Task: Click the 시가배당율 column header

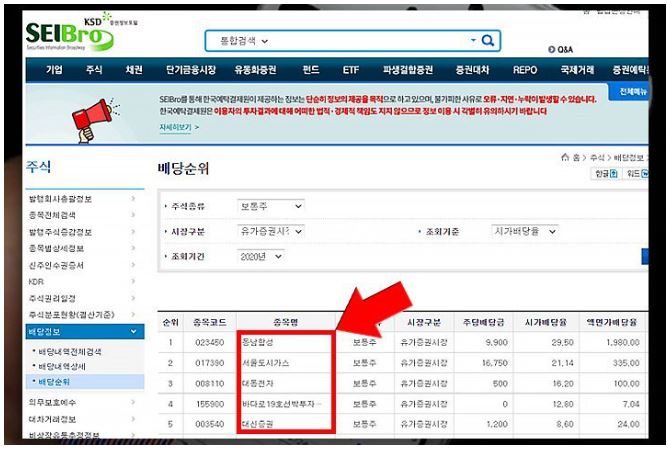Action: (546, 322)
